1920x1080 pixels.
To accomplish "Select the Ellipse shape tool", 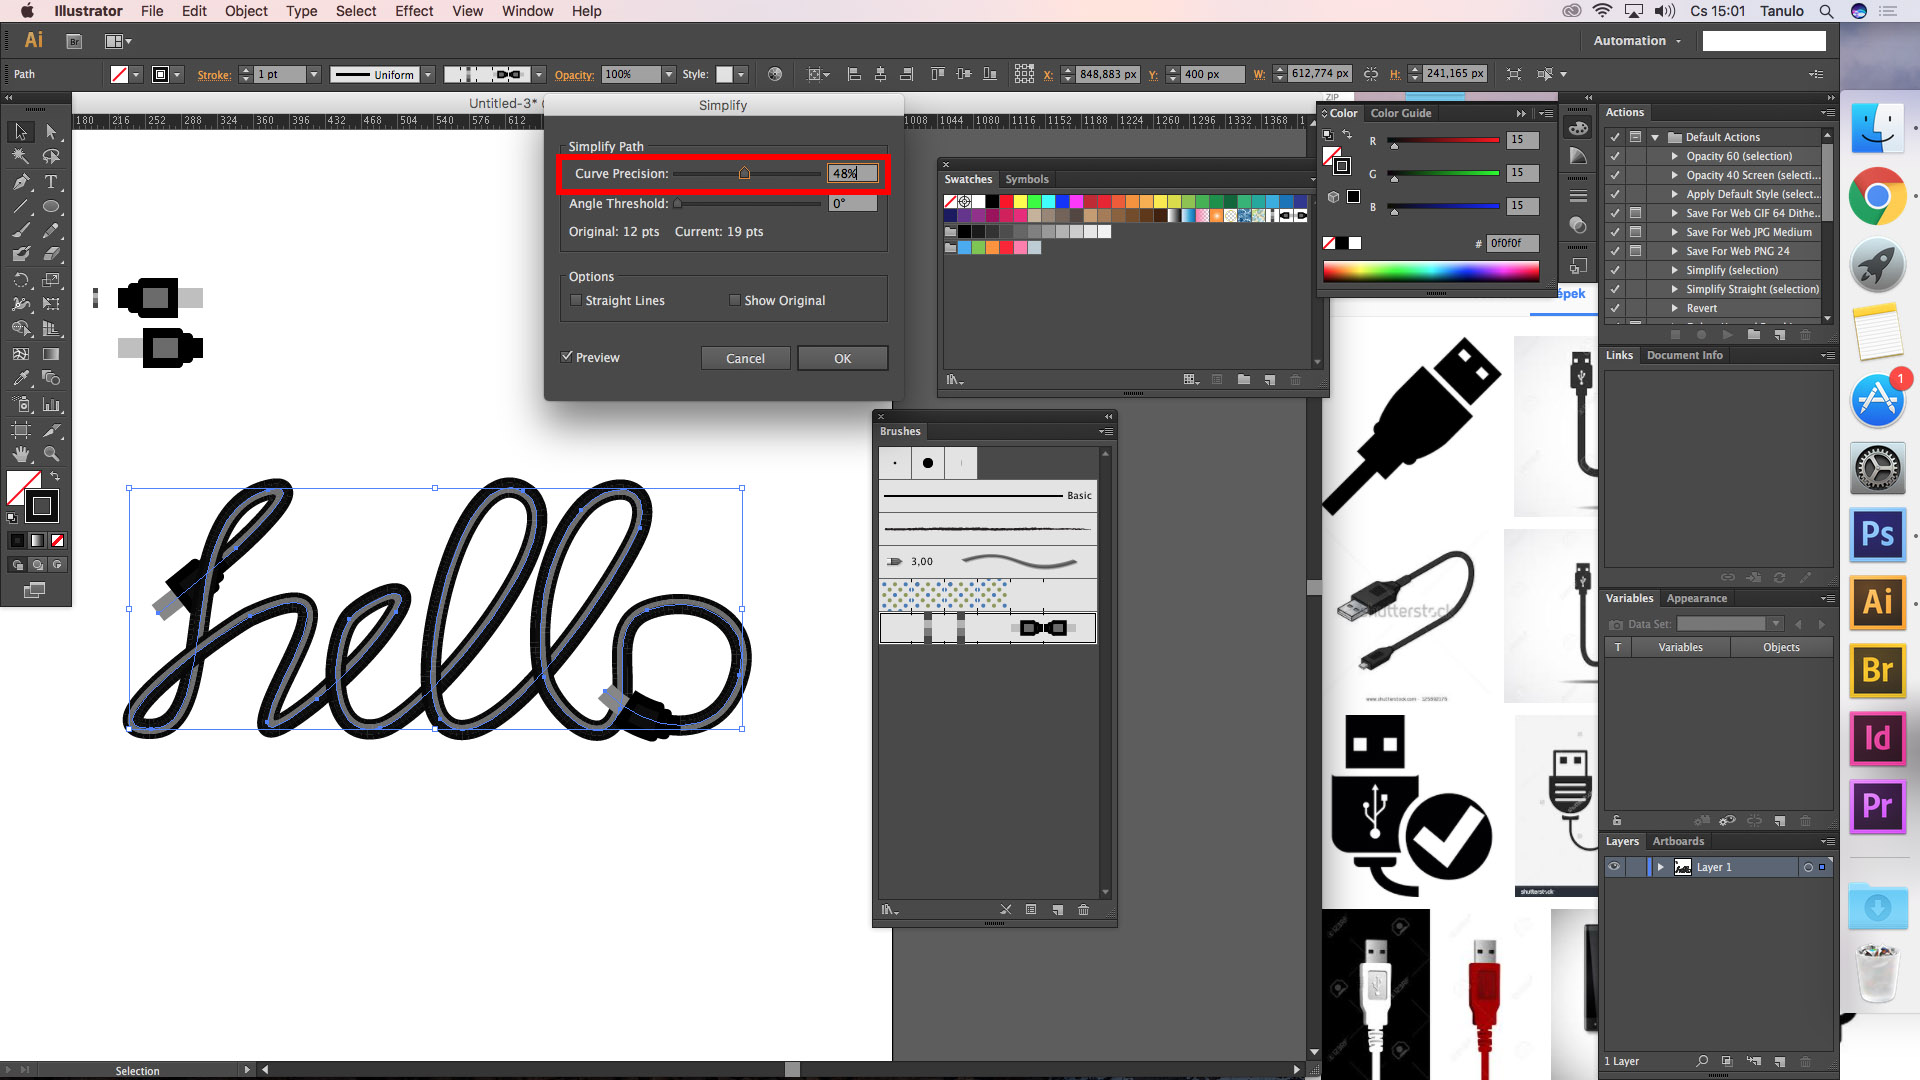I will point(51,207).
